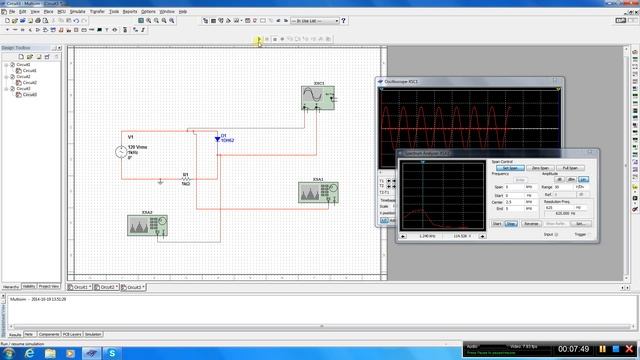
Task: Toggle Full Span in Span Control
Action: tap(570, 168)
